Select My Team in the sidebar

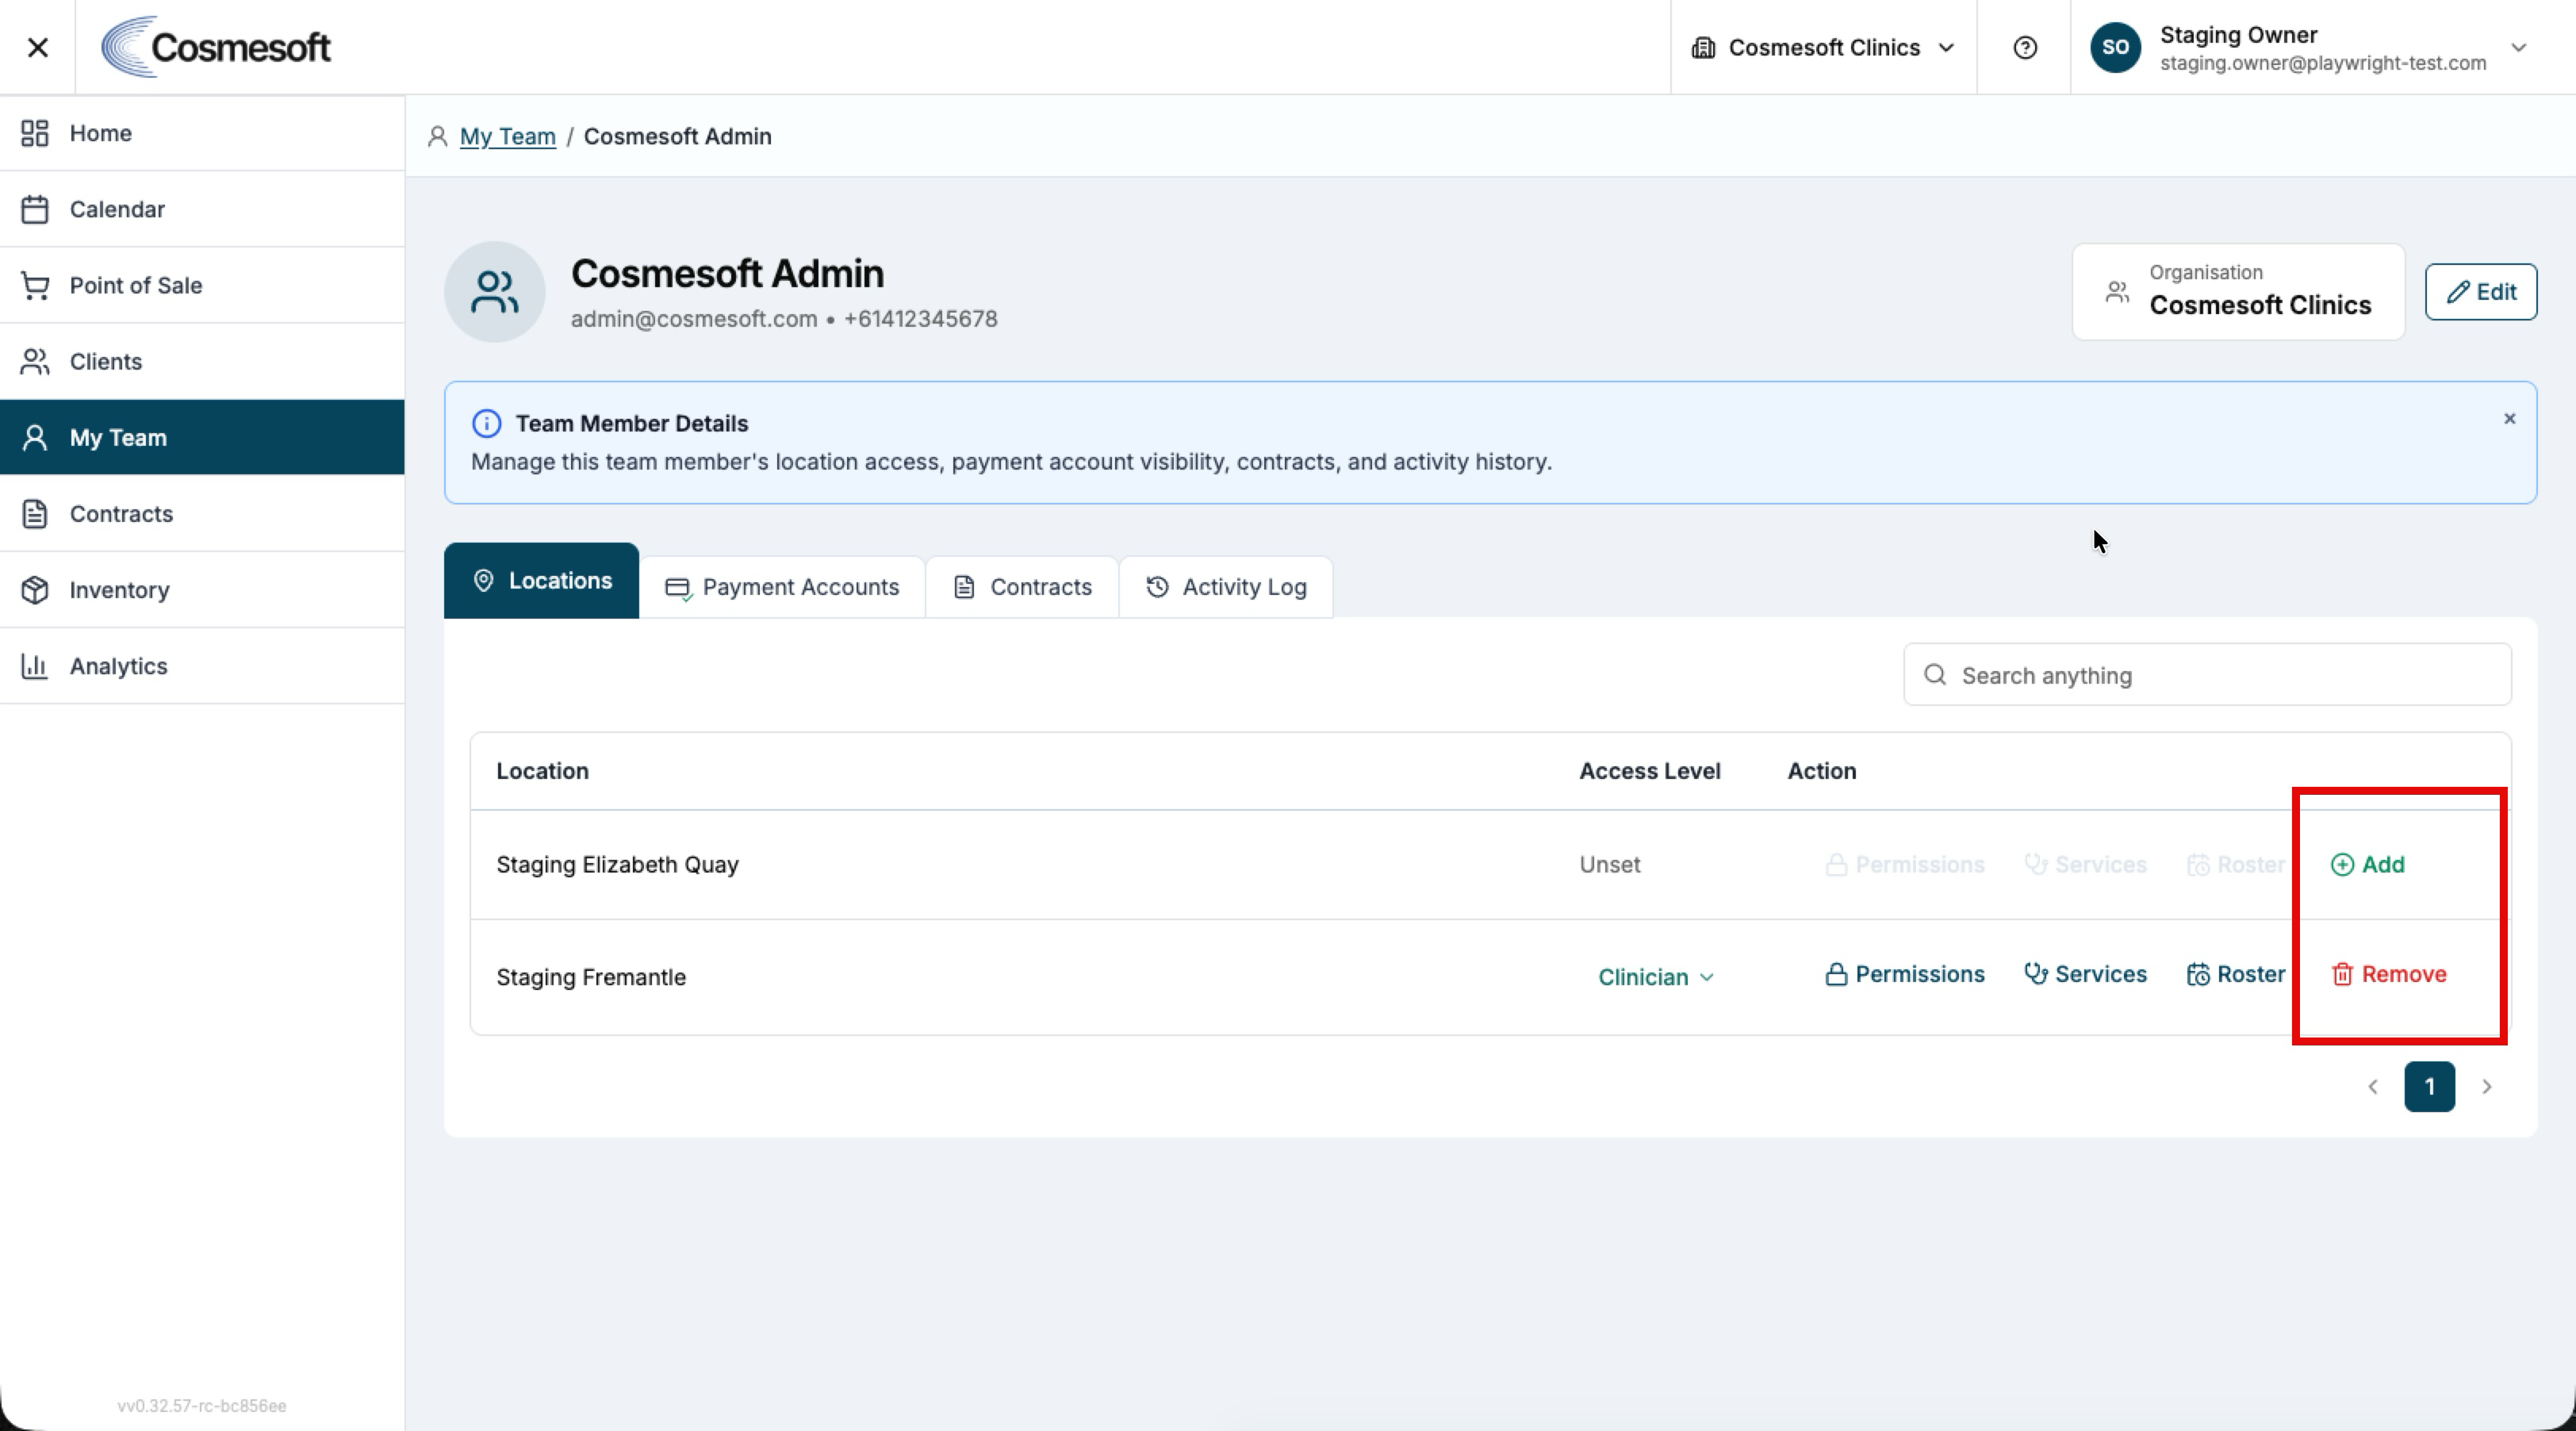pyautogui.click(x=202, y=437)
